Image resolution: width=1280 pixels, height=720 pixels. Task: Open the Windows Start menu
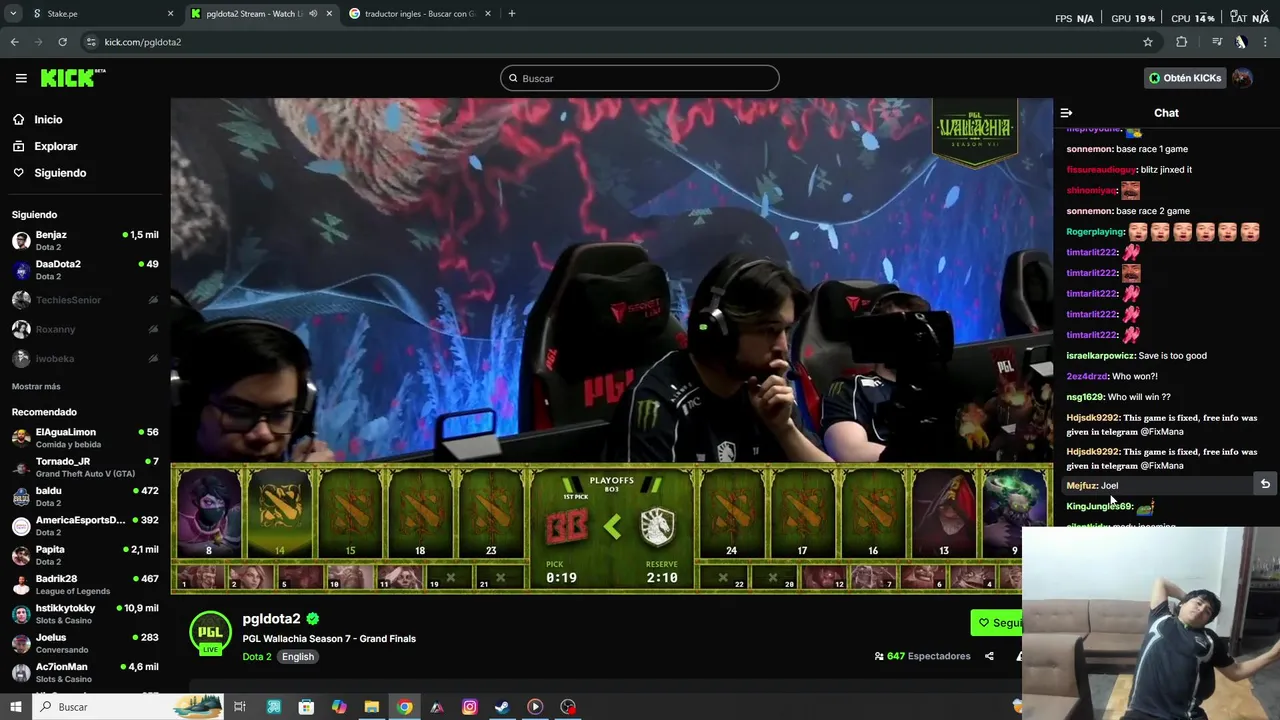pos(15,707)
